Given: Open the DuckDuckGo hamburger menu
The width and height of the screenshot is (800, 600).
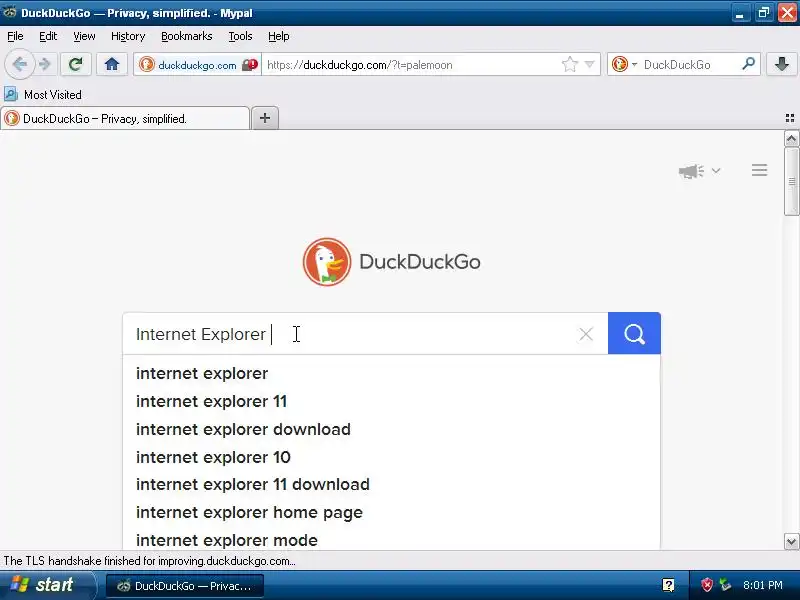Looking at the screenshot, I should click(x=759, y=170).
